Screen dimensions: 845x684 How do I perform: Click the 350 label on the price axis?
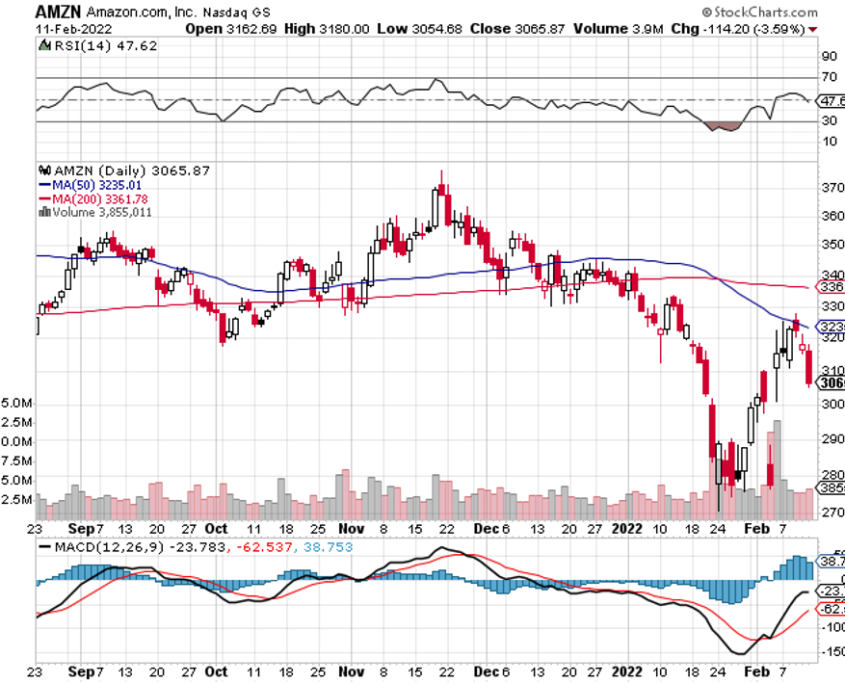[833, 245]
